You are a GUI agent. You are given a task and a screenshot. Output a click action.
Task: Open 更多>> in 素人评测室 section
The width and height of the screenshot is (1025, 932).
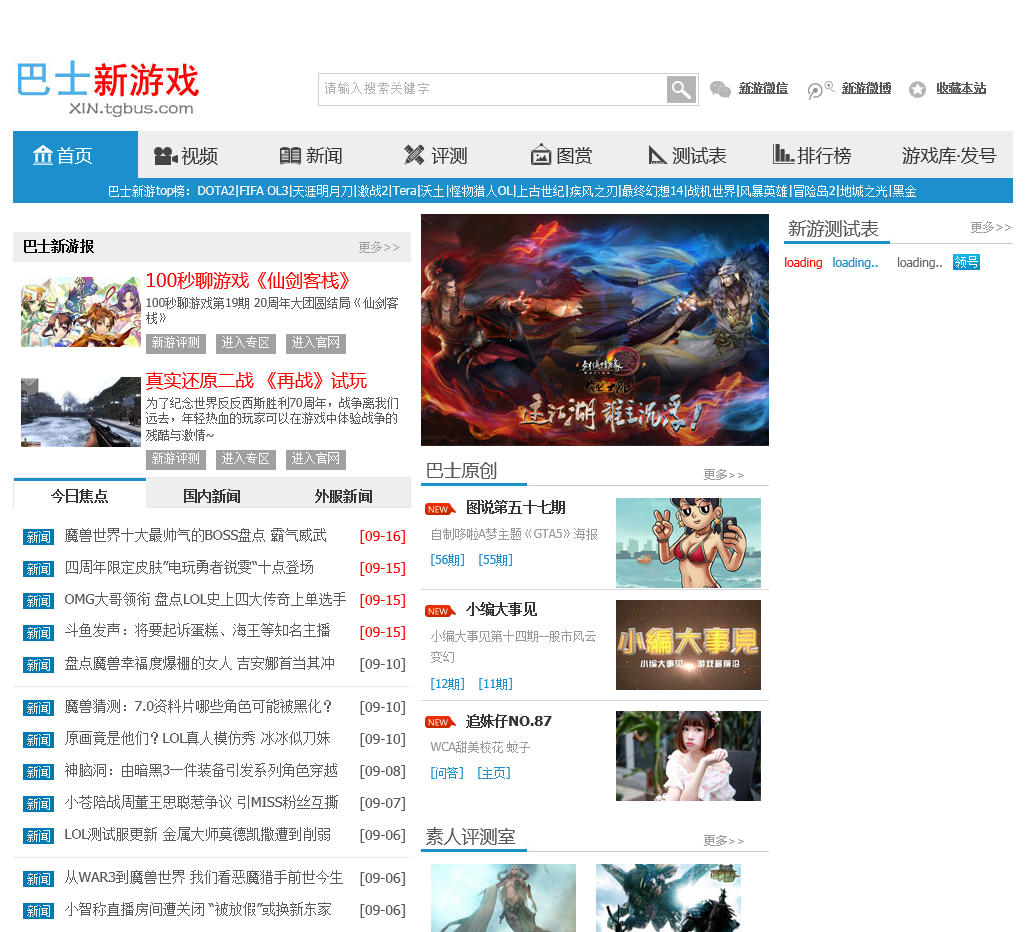724,840
